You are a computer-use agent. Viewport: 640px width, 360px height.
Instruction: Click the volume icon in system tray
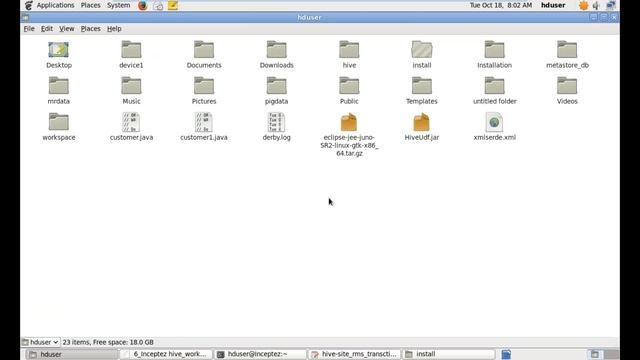click(596, 5)
